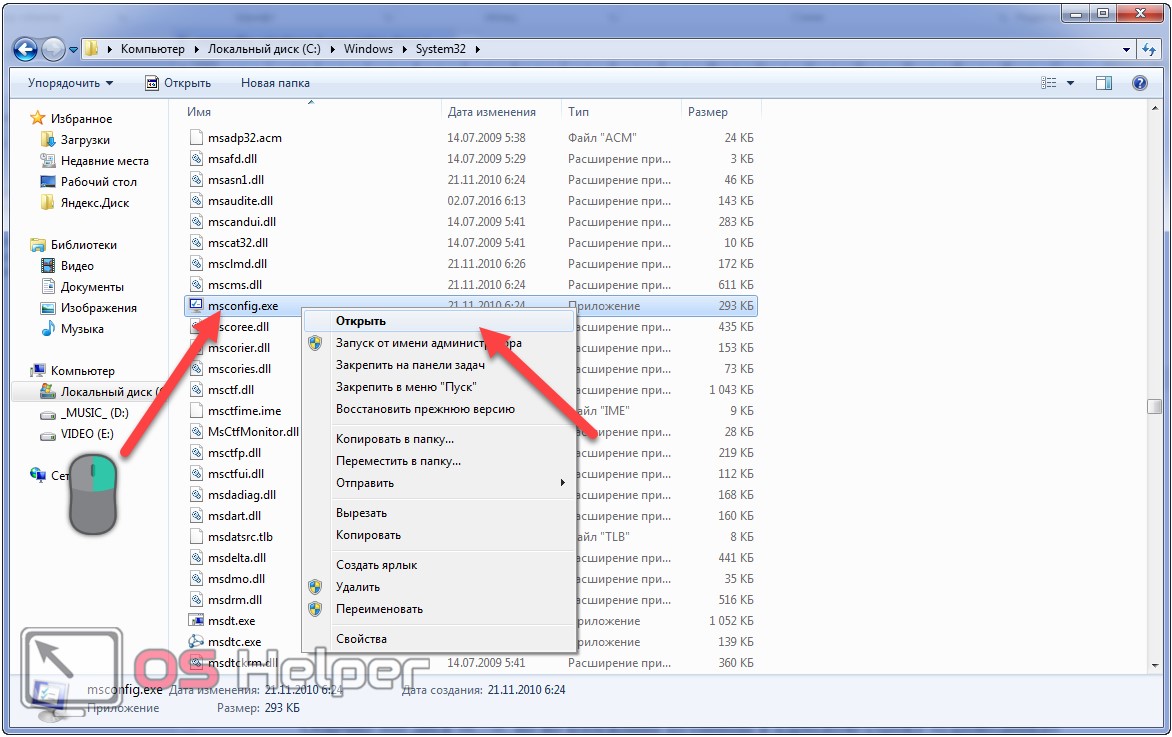Select msconfig.exe application icon
Screen dimensions: 1172x737
pyautogui.click(x=196, y=305)
